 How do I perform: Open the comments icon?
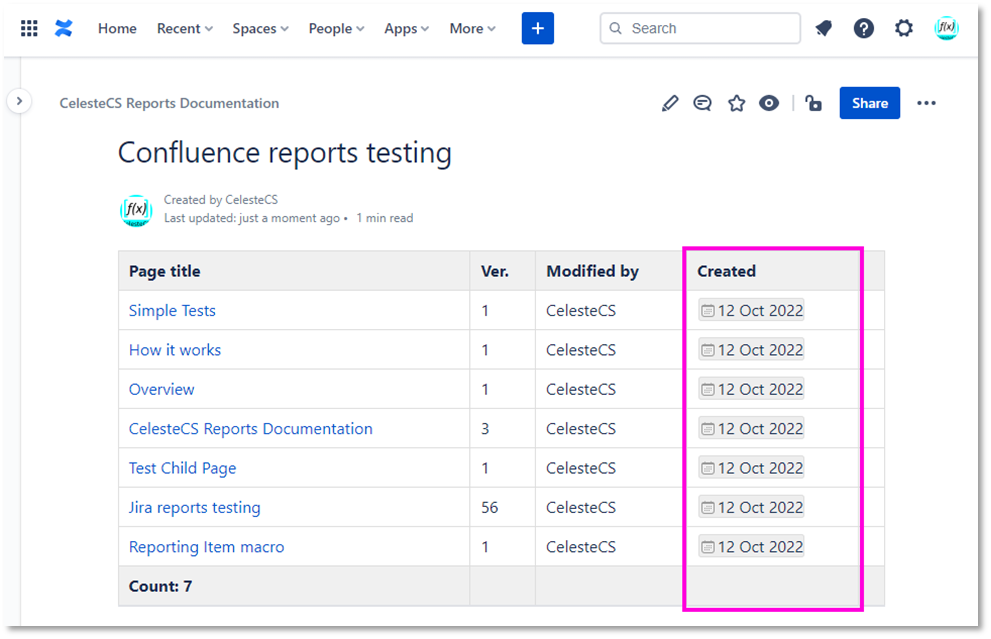pyautogui.click(x=702, y=103)
